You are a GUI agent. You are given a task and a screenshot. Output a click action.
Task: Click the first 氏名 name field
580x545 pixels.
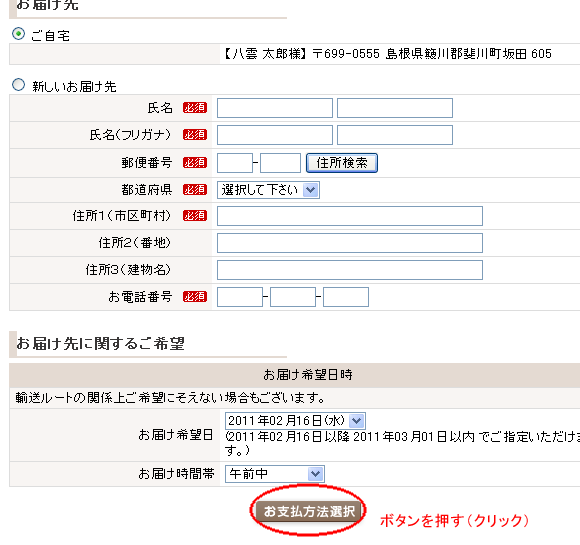coord(275,108)
